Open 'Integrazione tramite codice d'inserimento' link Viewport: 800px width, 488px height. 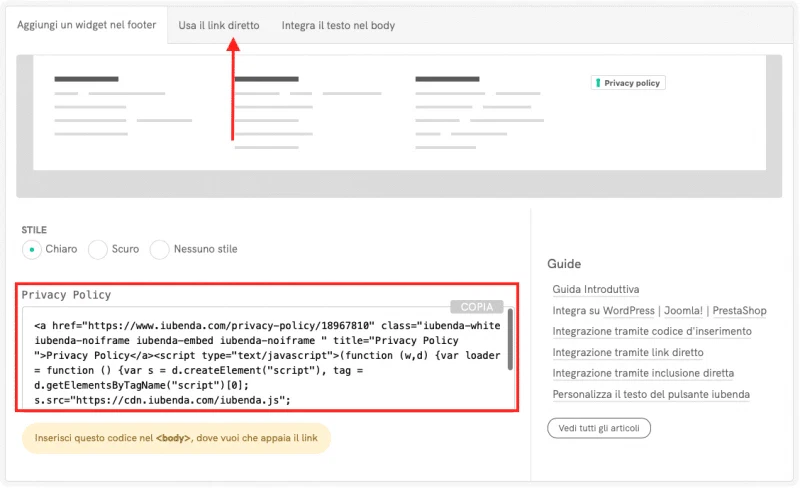pyautogui.click(x=652, y=331)
